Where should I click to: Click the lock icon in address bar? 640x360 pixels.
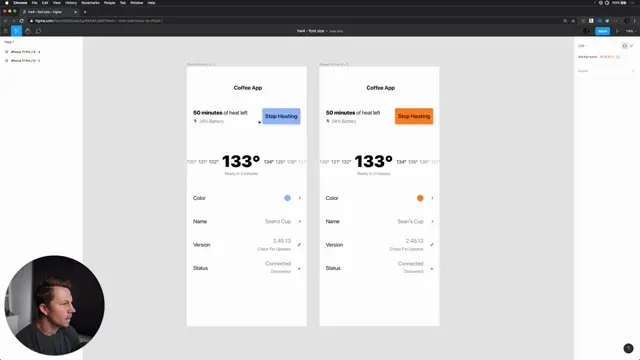pos(31,21)
